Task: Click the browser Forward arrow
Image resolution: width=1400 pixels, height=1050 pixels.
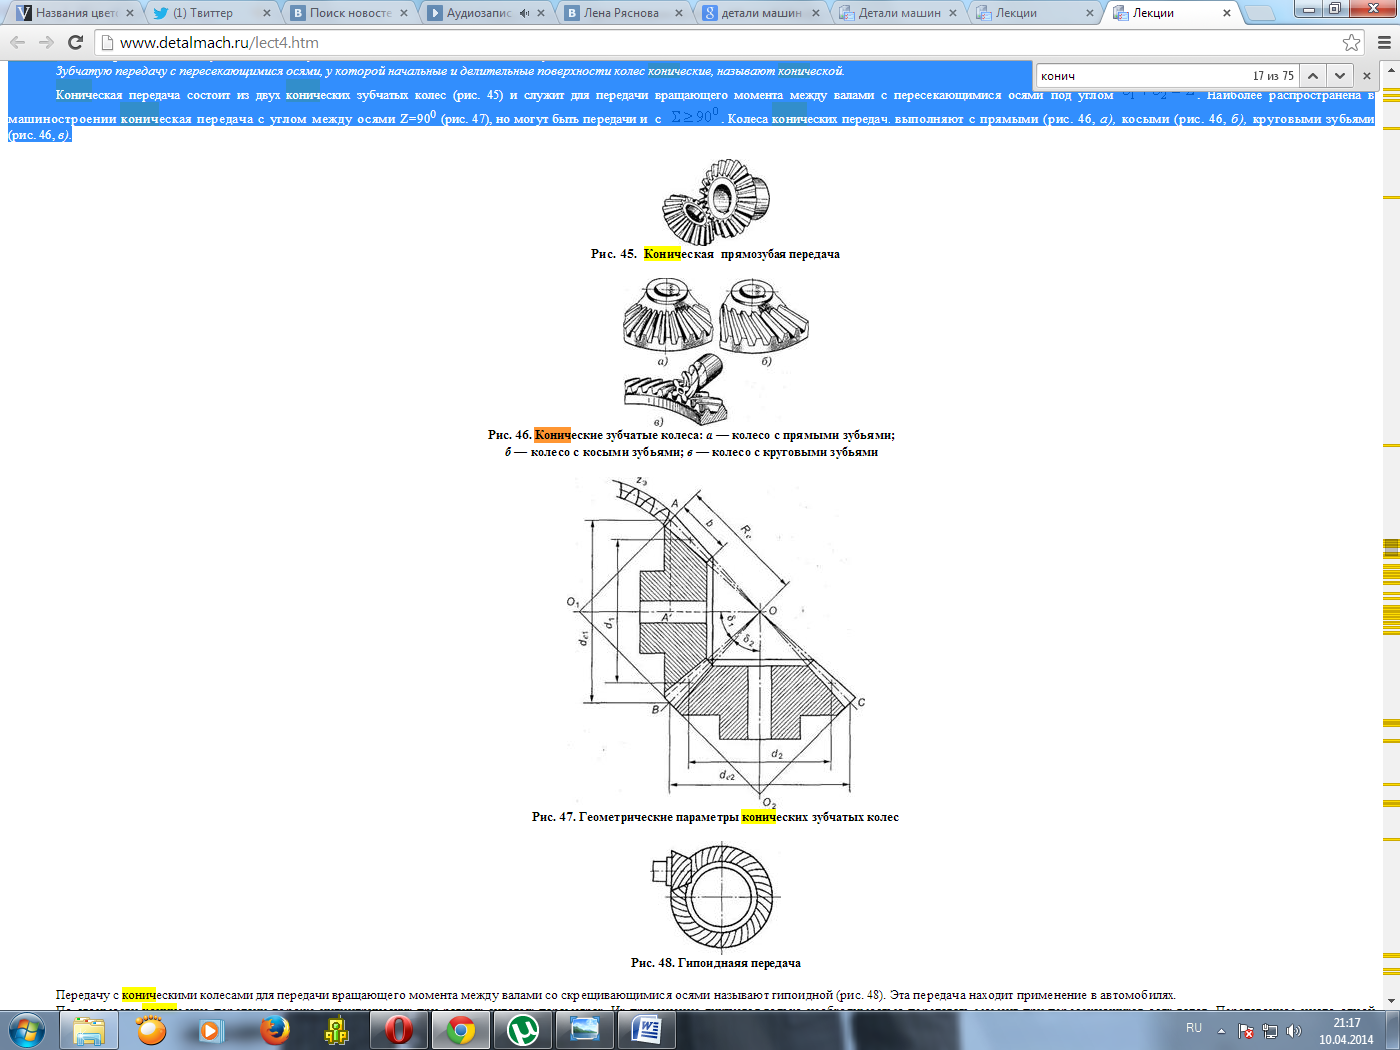Action: [x=46, y=43]
